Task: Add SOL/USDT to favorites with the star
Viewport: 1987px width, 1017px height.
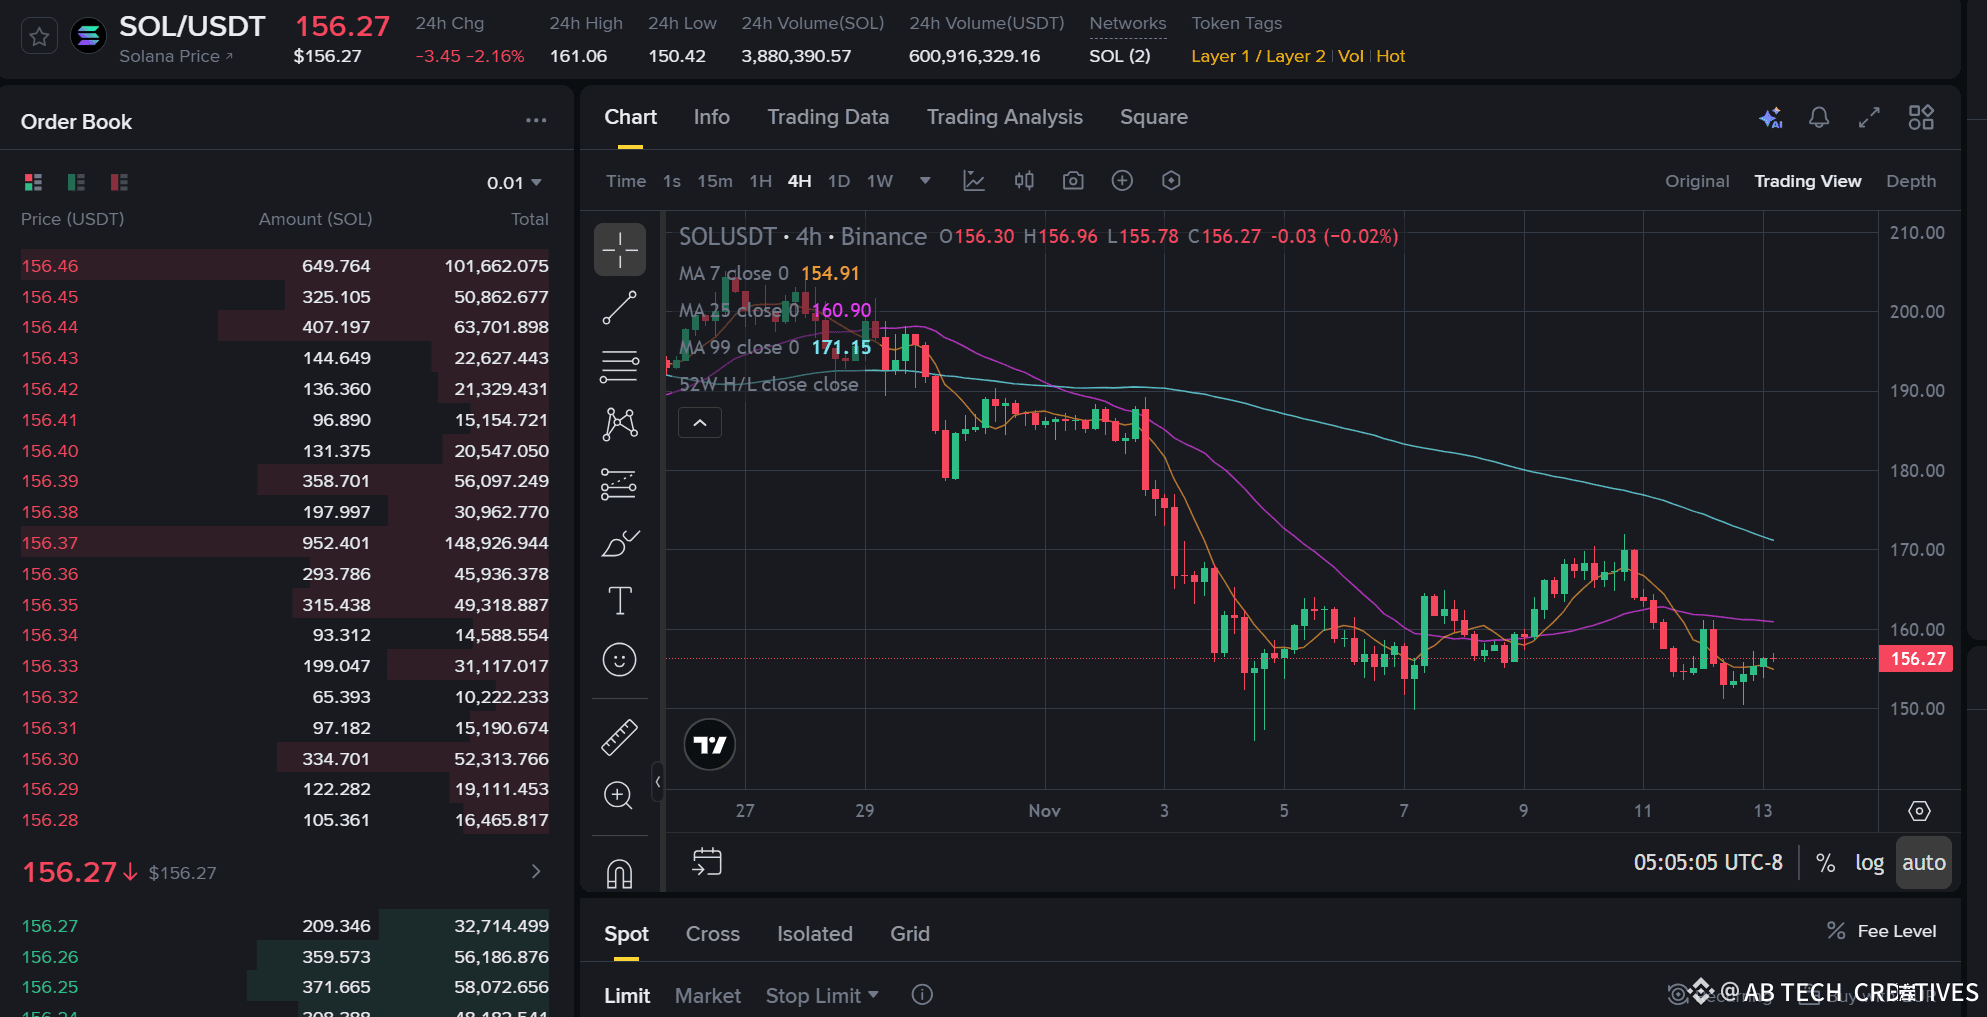Action: click(x=39, y=37)
